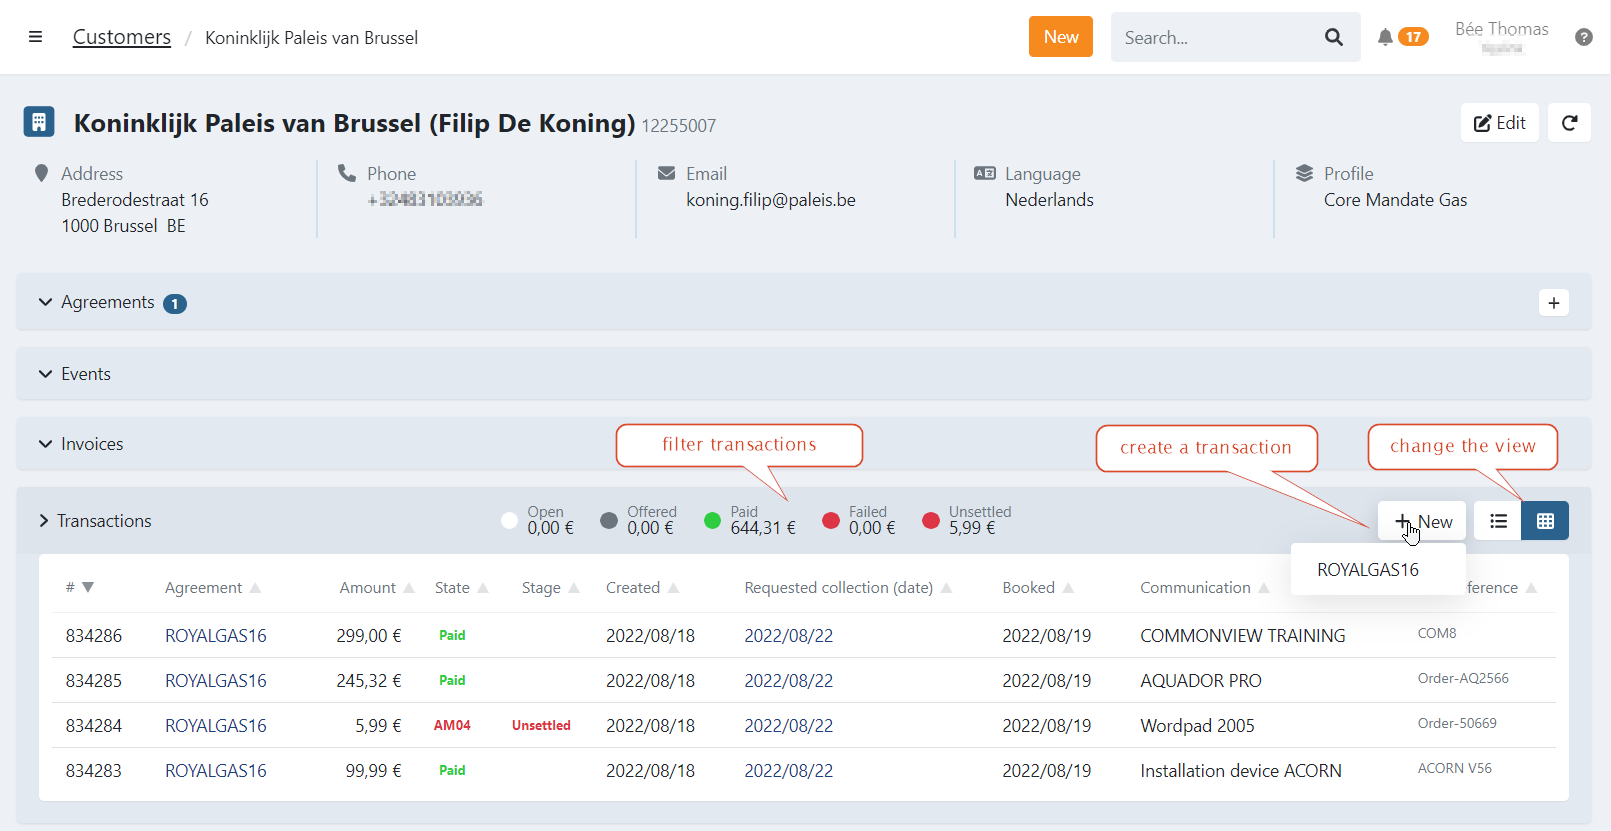Click the orange New button
Image resolution: width=1611 pixels, height=831 pixels.
pyautogui.click(x=1060, y=37)
